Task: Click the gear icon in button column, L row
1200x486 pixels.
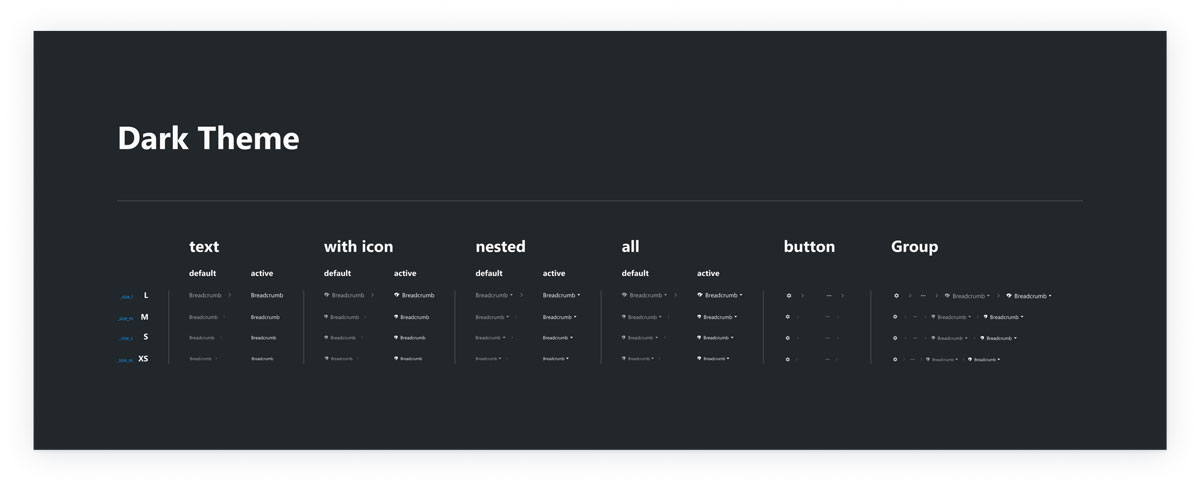Action: (789, 296)
